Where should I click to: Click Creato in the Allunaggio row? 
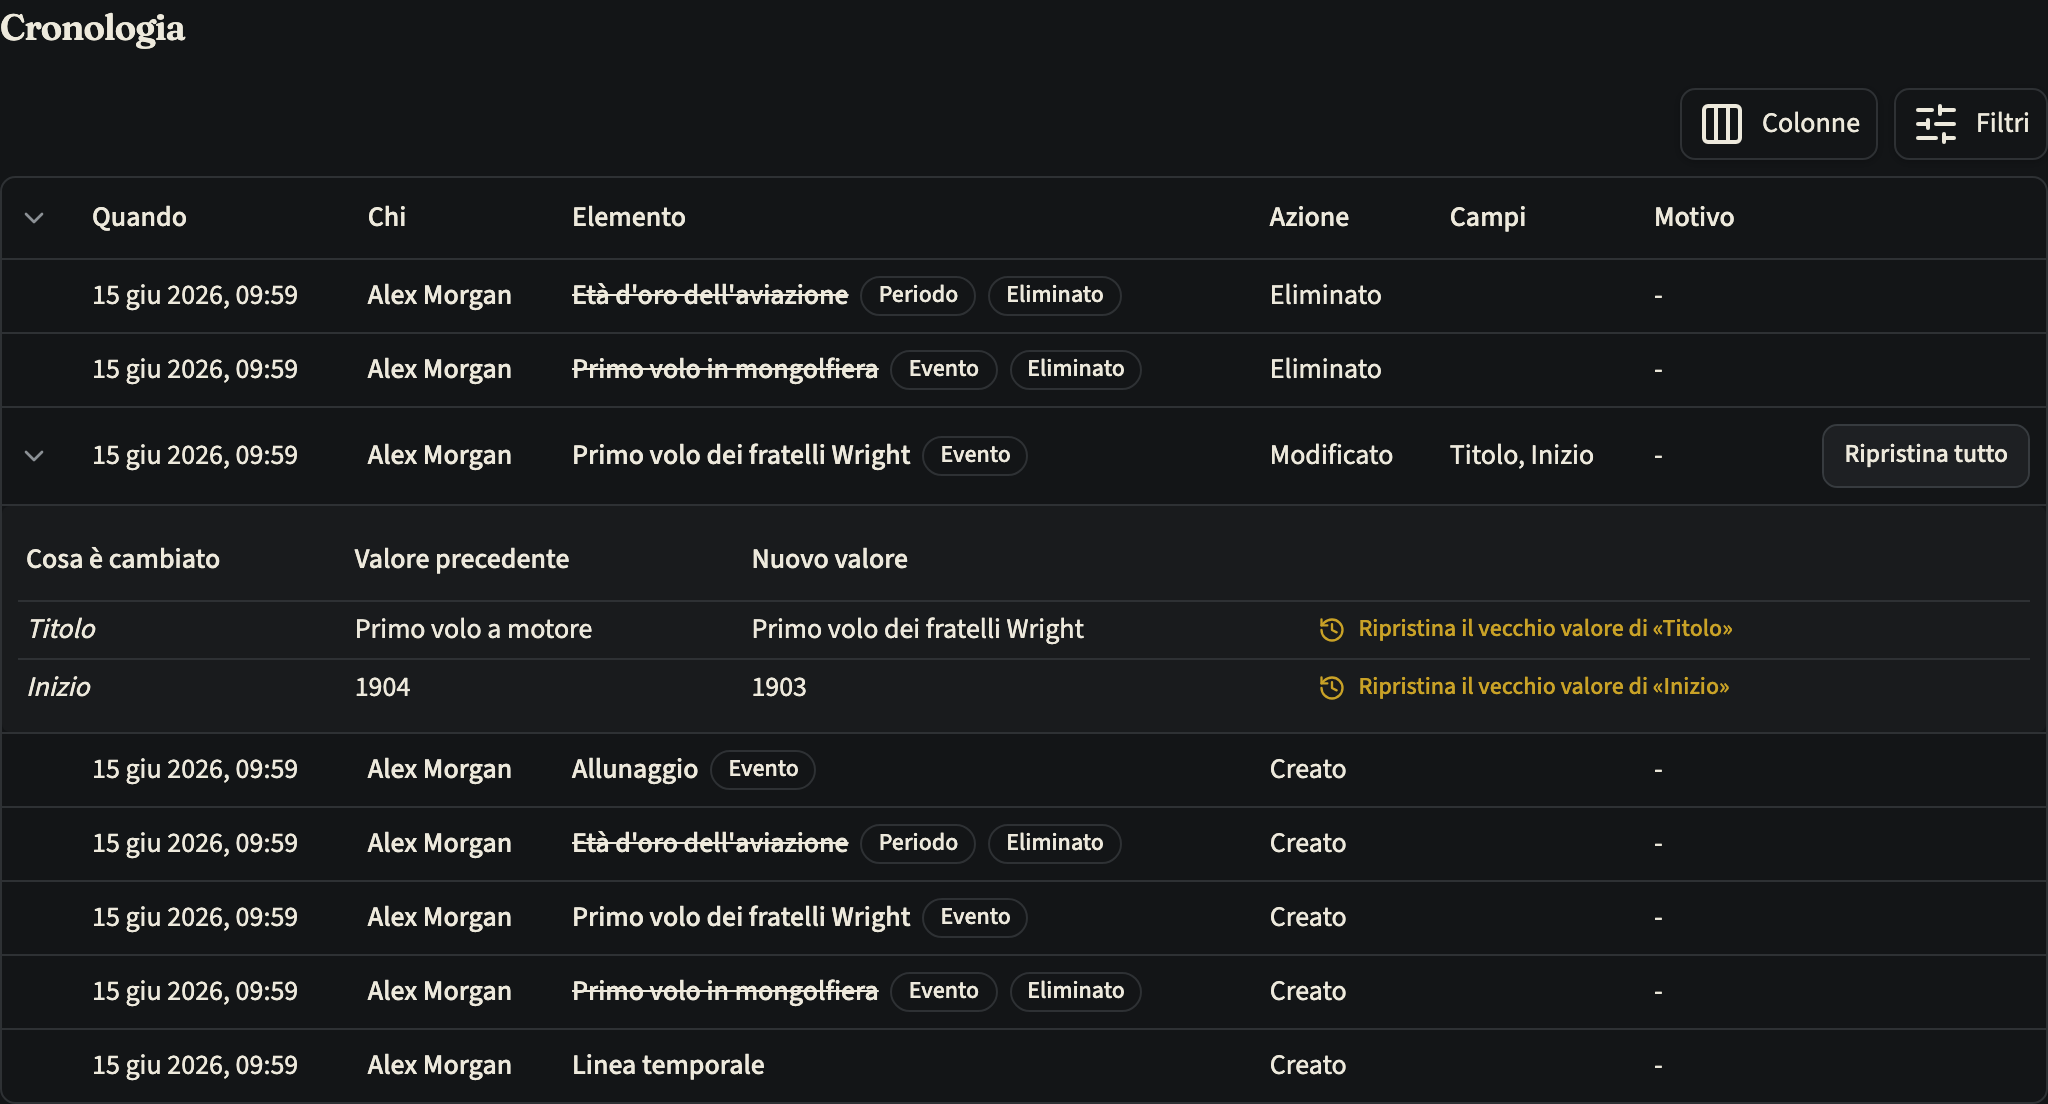pos(1308,769)
